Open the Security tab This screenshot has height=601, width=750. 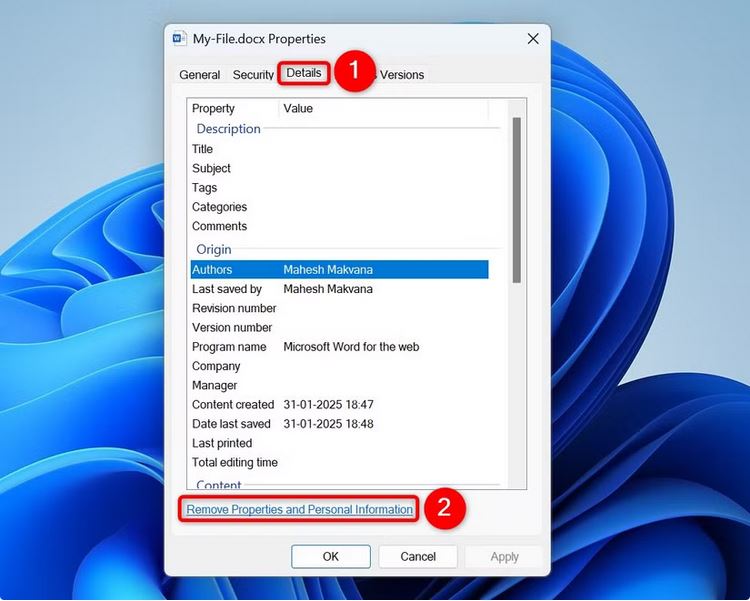coord(253,75)
